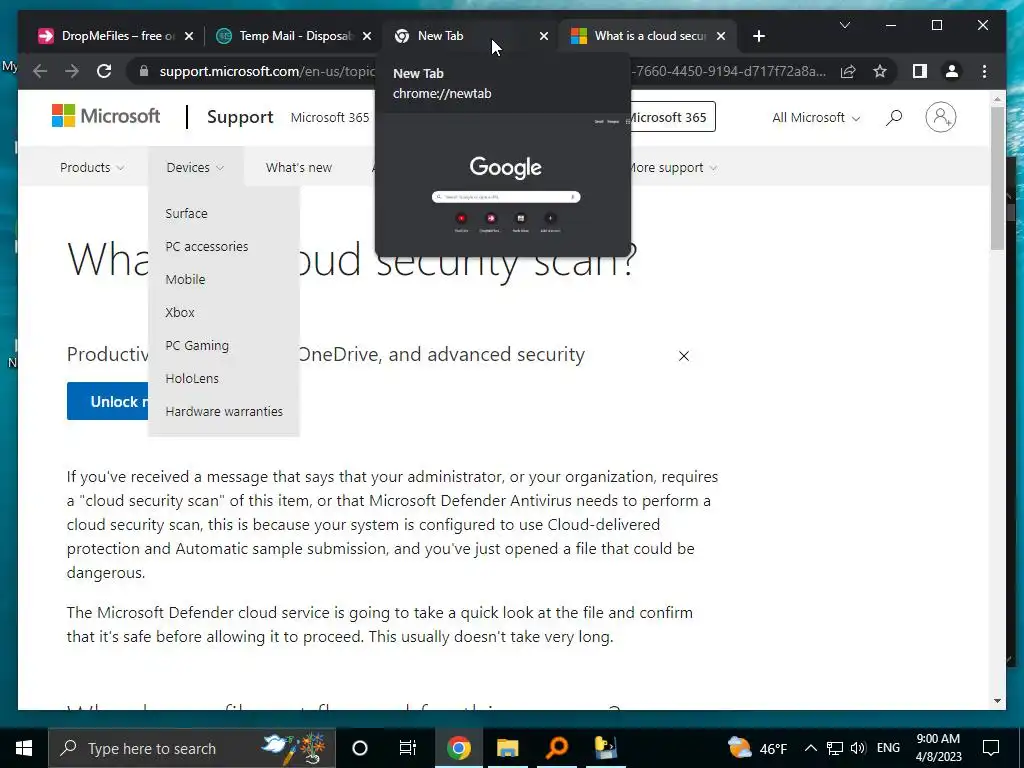Screen dimensions: 1024x768
Task: Open Chrome side panel icon
Action: (920, 71)
